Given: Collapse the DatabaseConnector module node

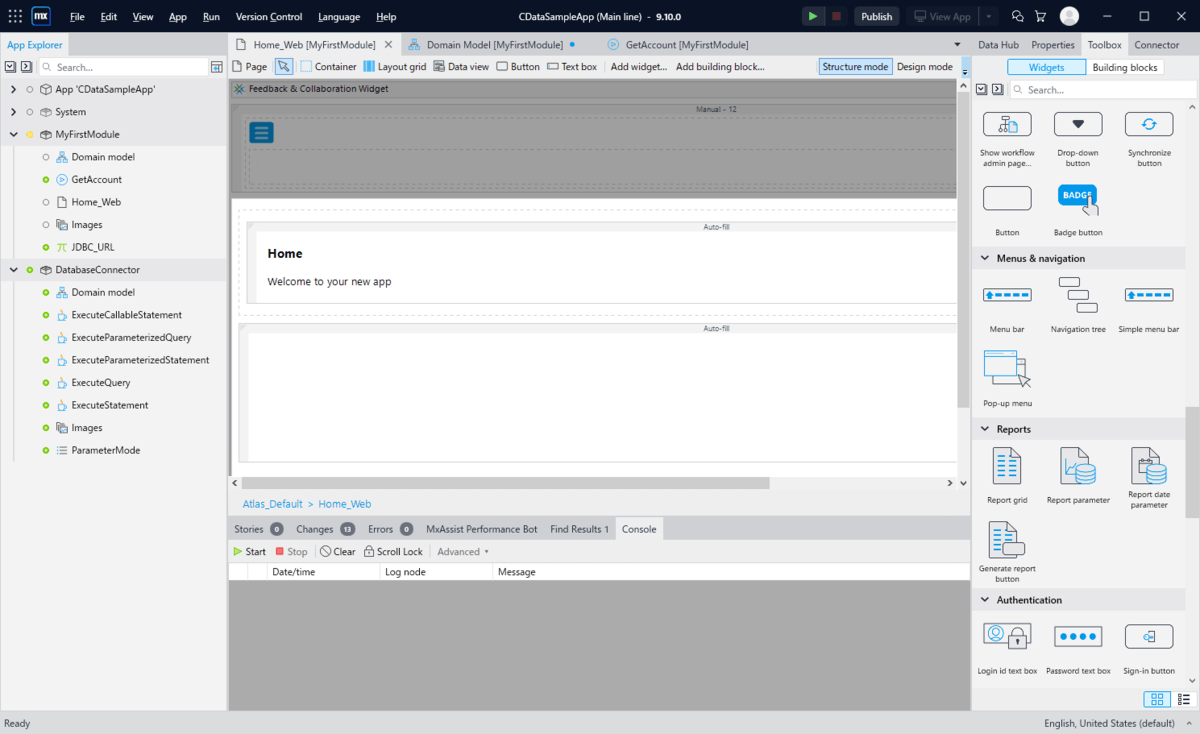Looking at the screenshot, I should point(14,270).
